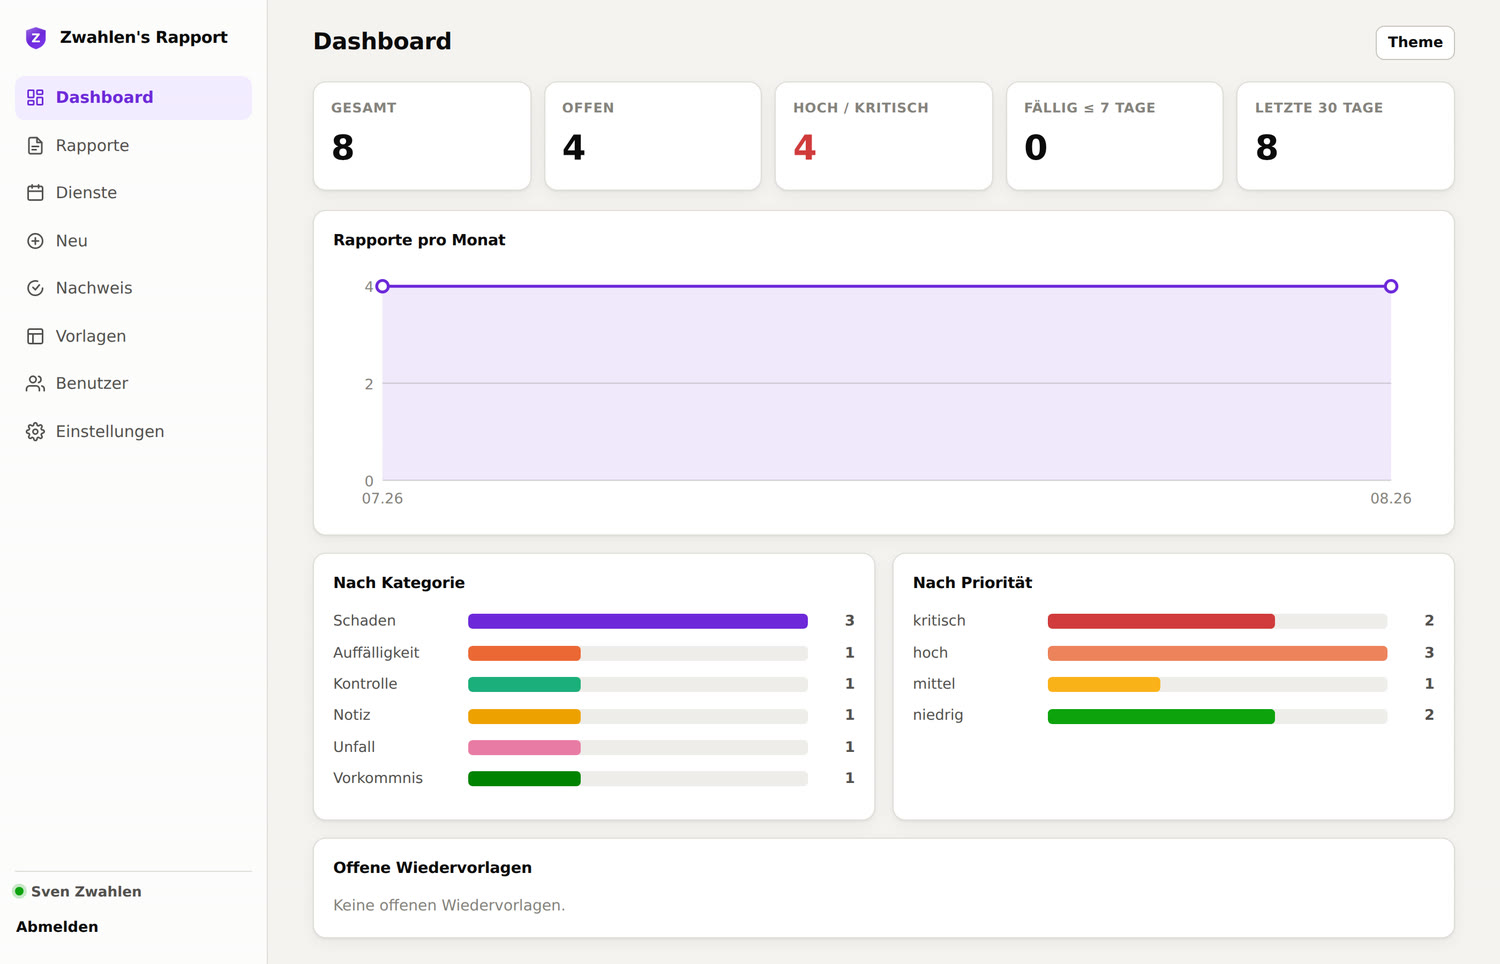
Task: Click the 07.26 axis label
Action: pos(382,498)
